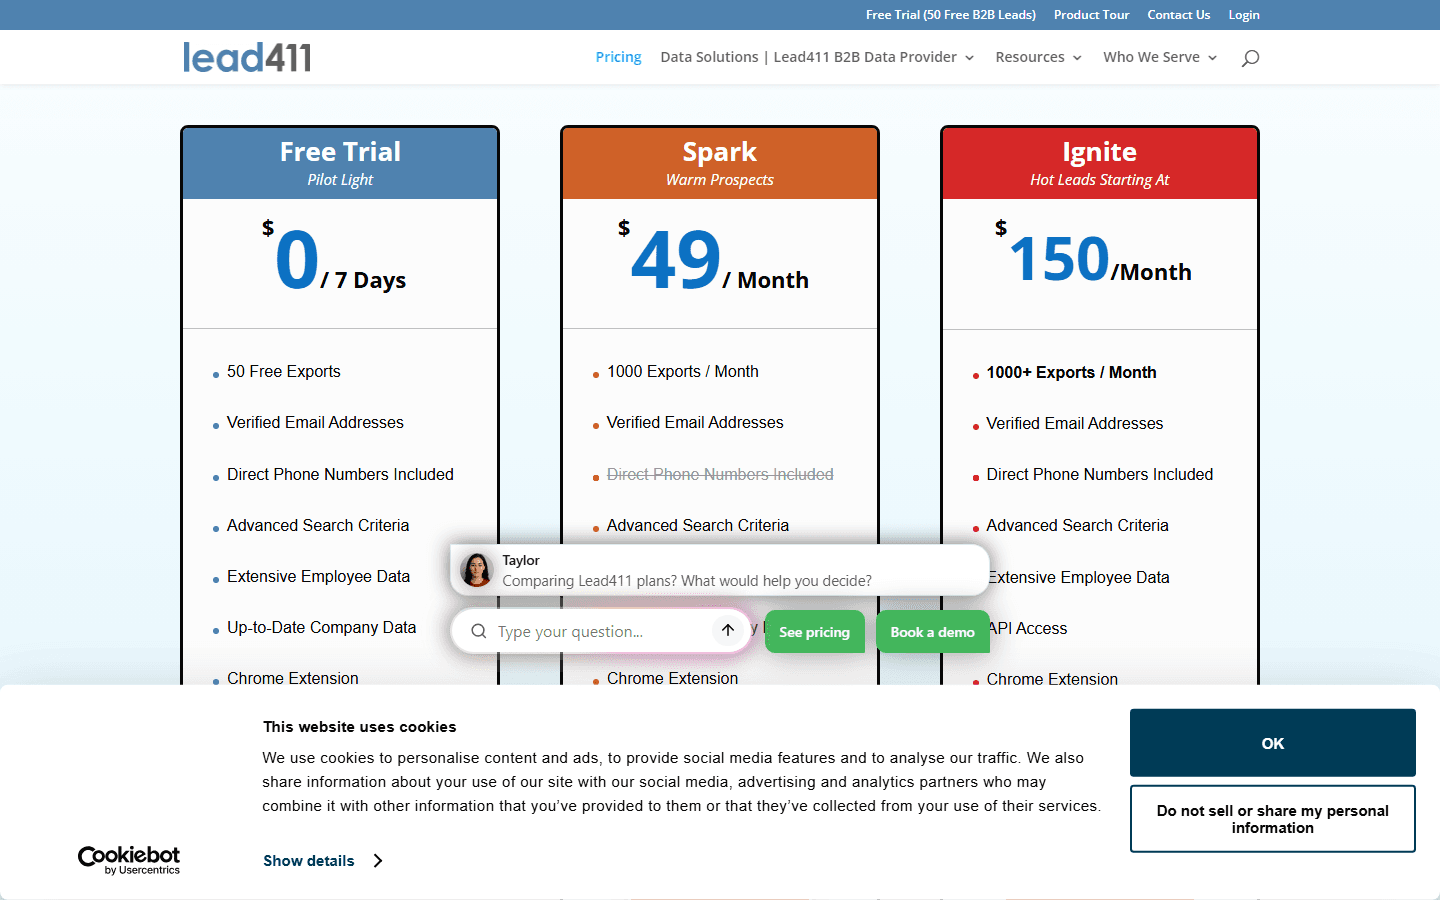Image resolution: width=1440 pixels, height=900 pixels.
Task: Go to the Contact Us page
Action: 1178,15
